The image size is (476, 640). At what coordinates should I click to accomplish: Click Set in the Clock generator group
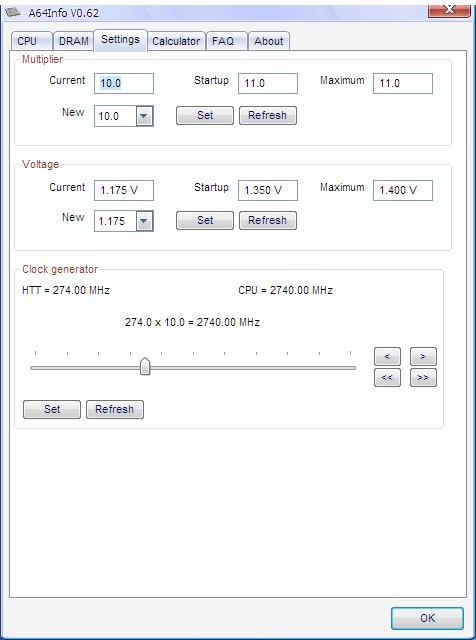point(52,409)
